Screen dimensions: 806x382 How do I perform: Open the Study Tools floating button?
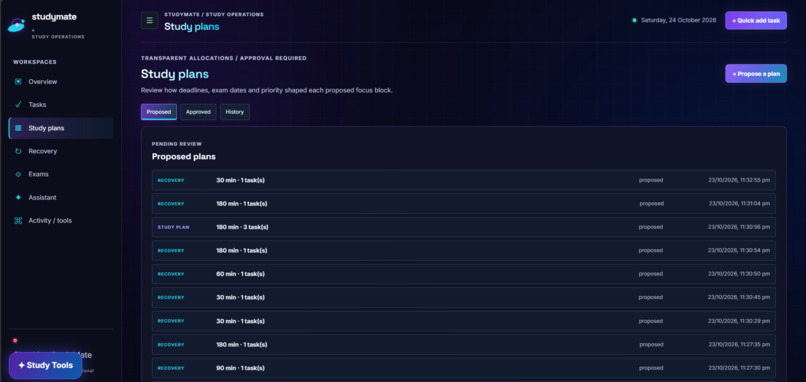45,366
